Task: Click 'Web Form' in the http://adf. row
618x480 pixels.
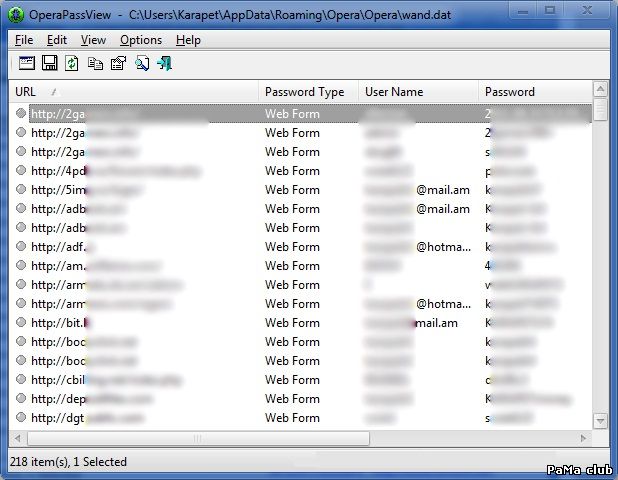Action: 292,247
